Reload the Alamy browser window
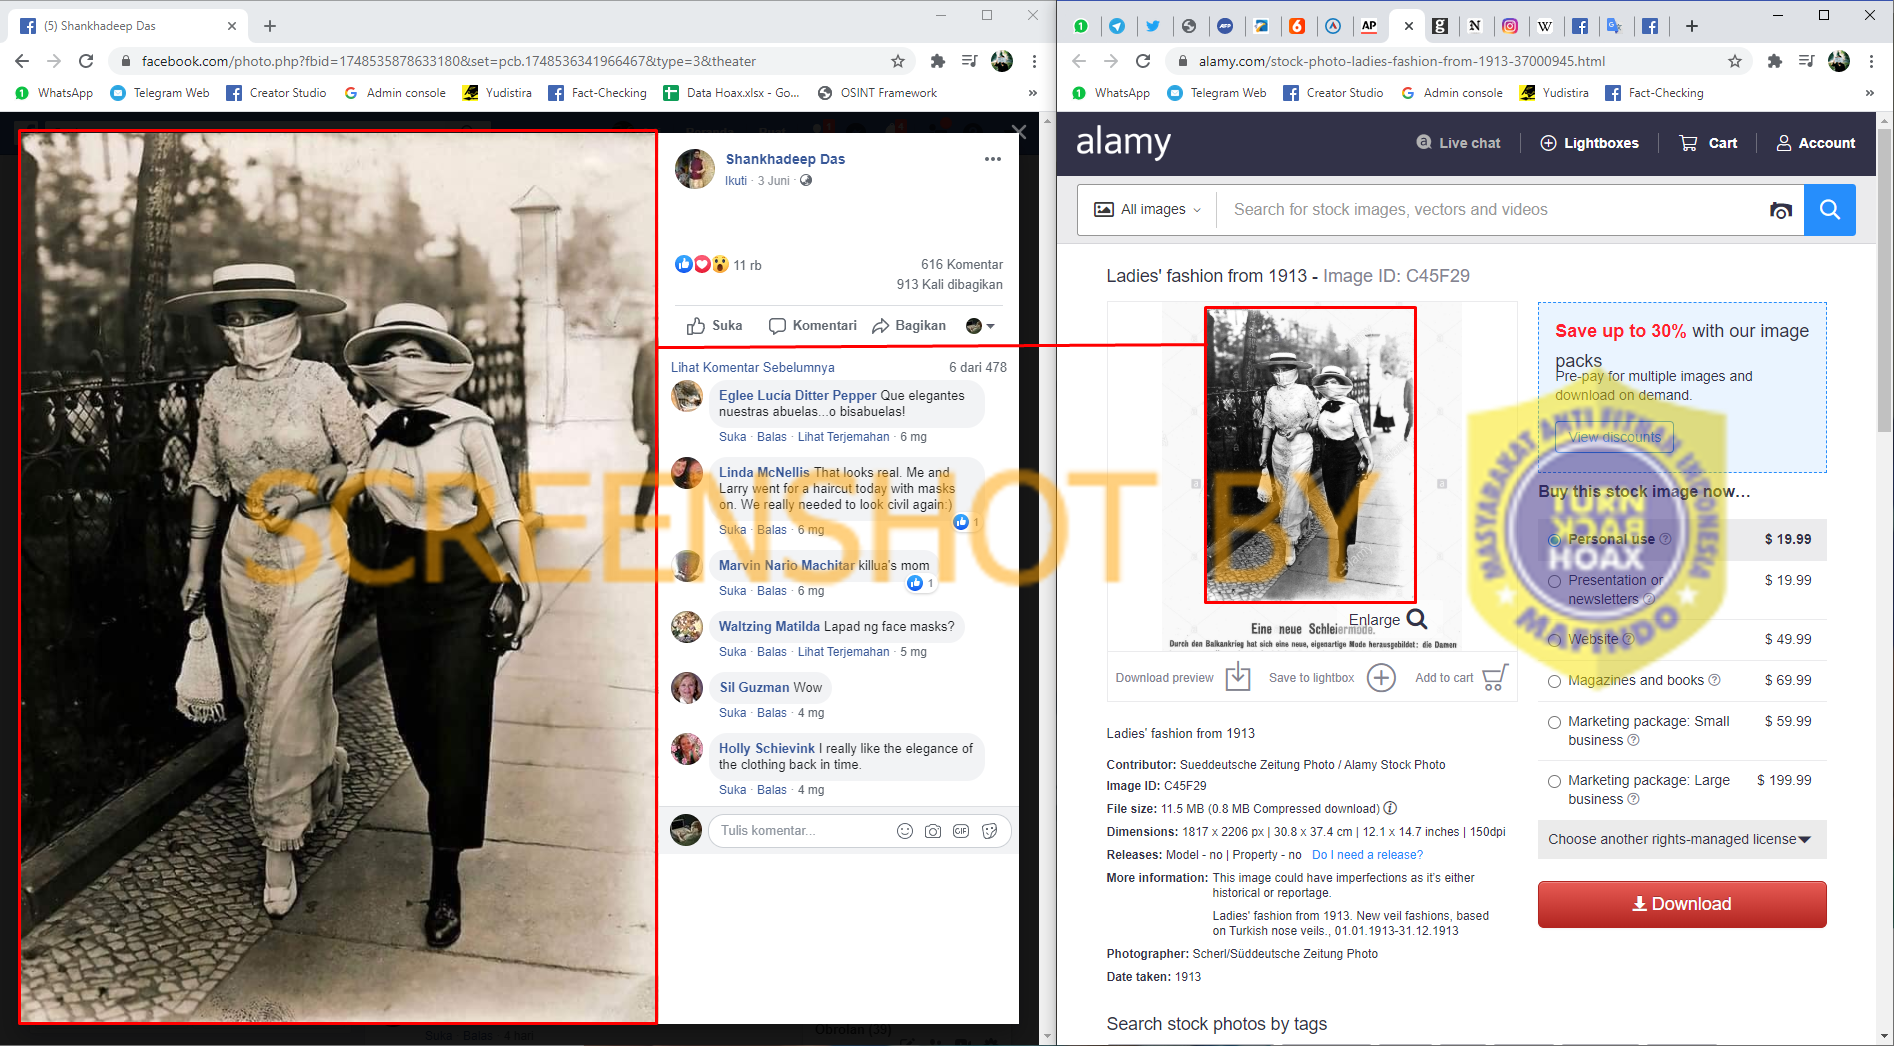Screen dimensions: 1894x1046 [1143, 61]
